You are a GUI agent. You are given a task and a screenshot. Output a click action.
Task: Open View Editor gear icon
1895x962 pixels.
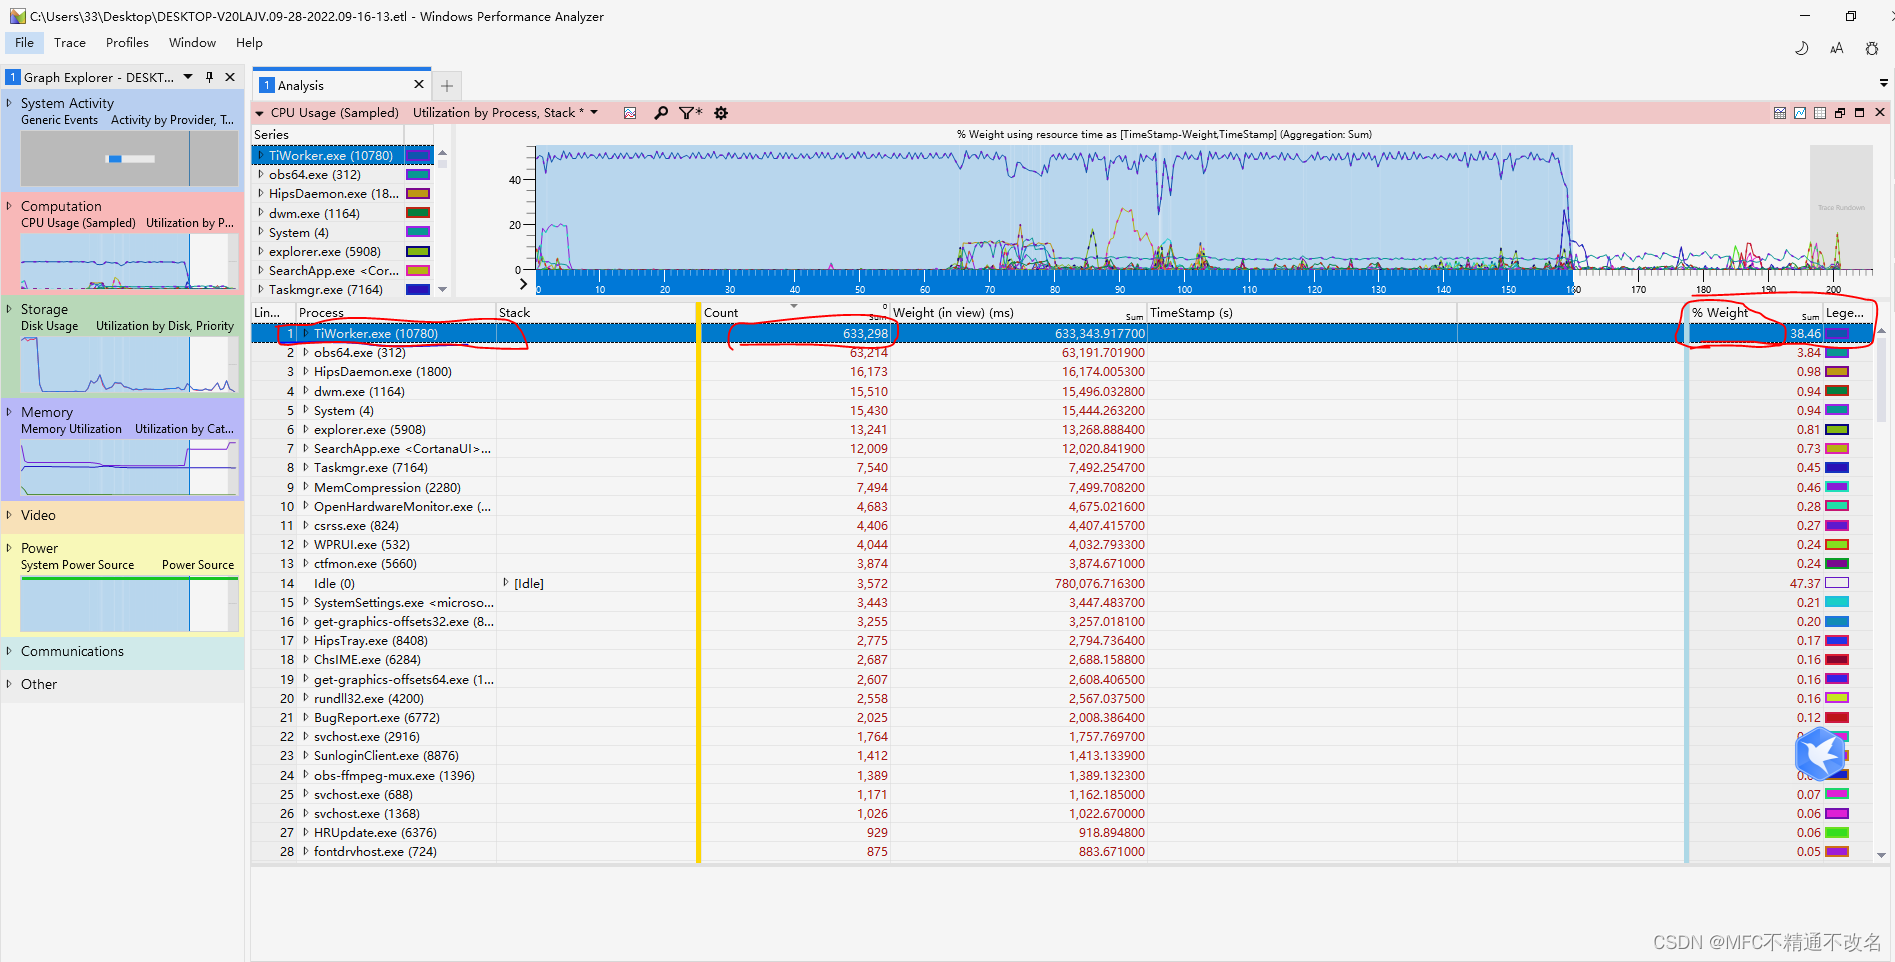point(721,113)
